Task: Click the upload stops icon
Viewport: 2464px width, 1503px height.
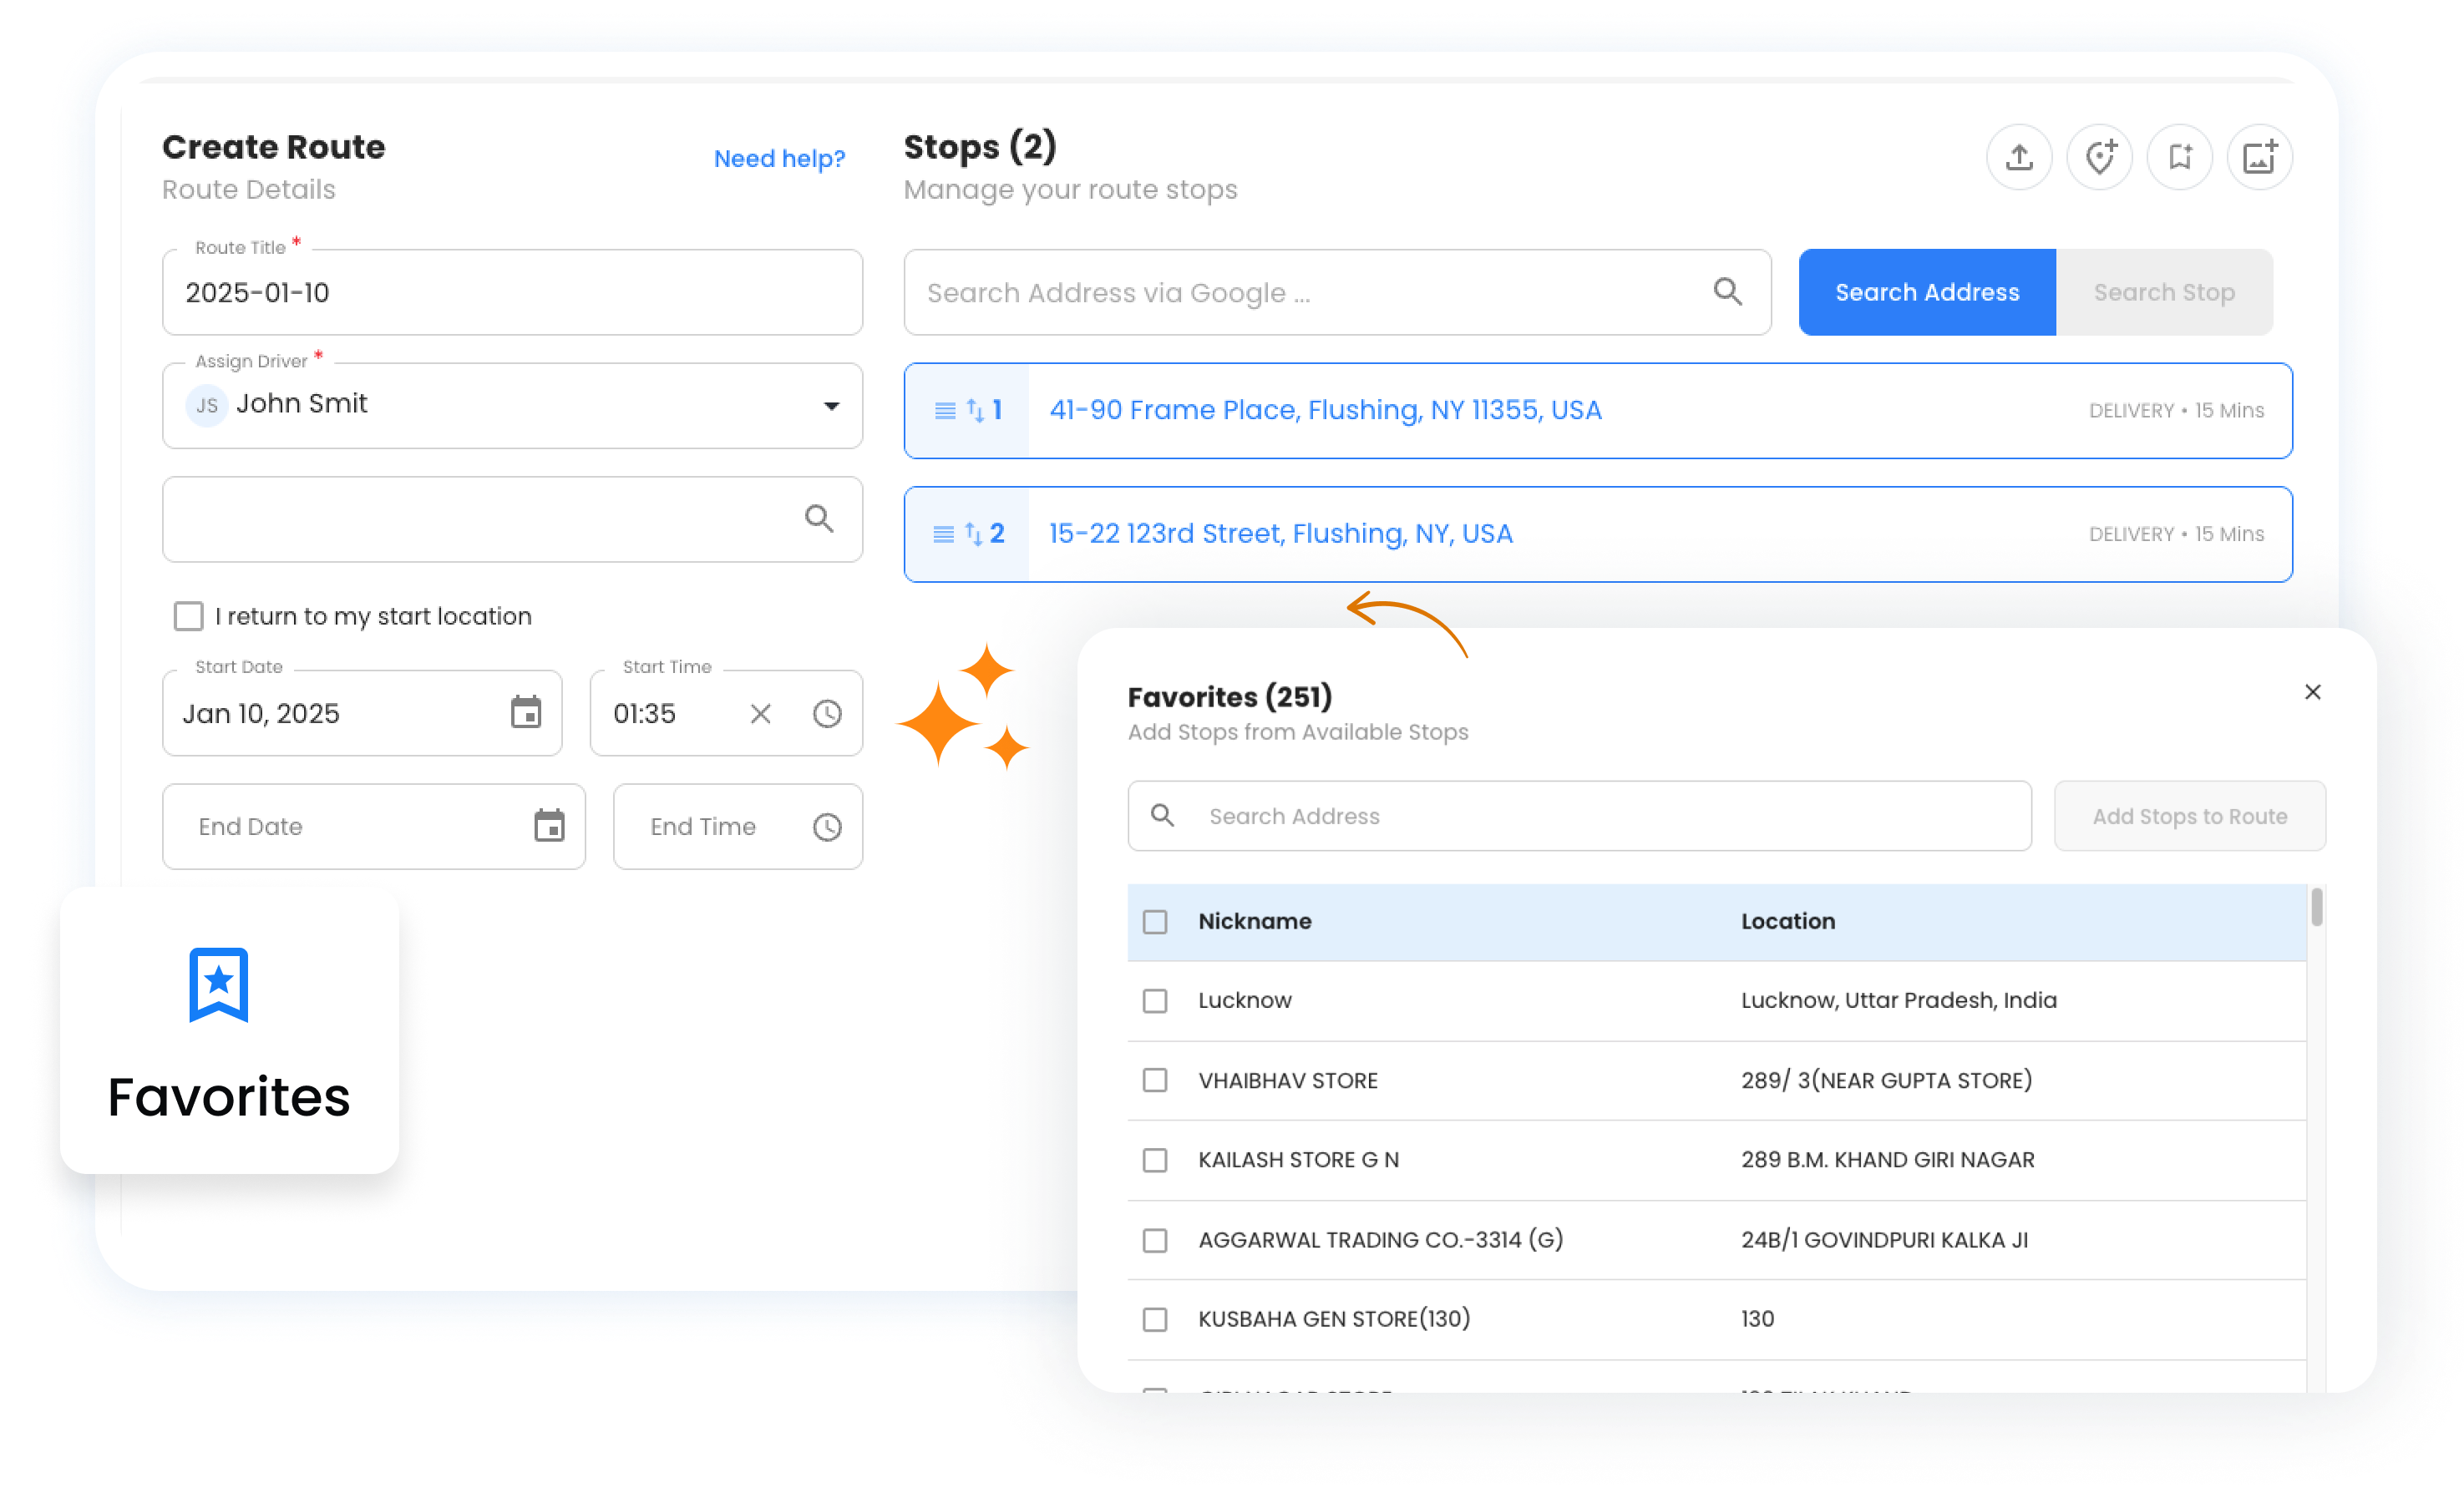Action: 2019,157
